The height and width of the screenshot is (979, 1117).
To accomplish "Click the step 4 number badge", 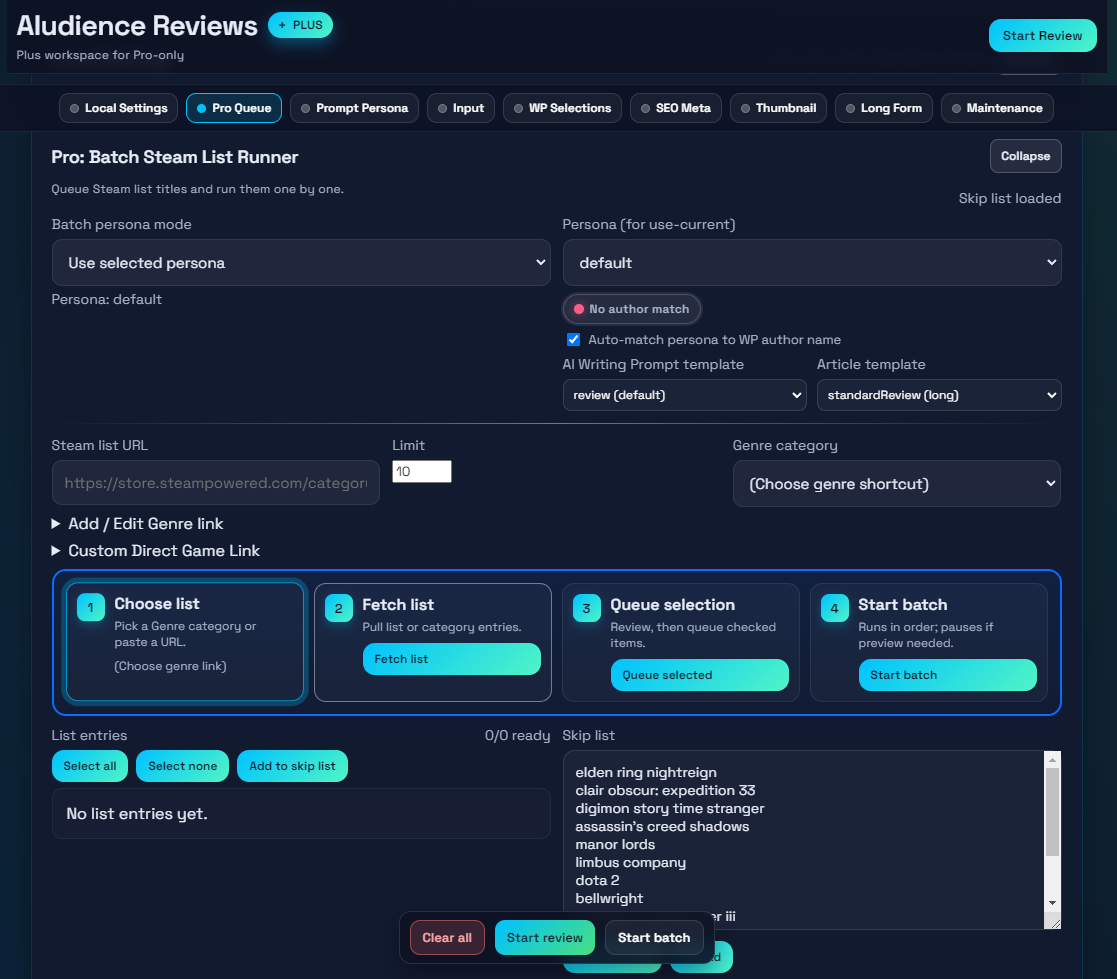I will (835, 608).
